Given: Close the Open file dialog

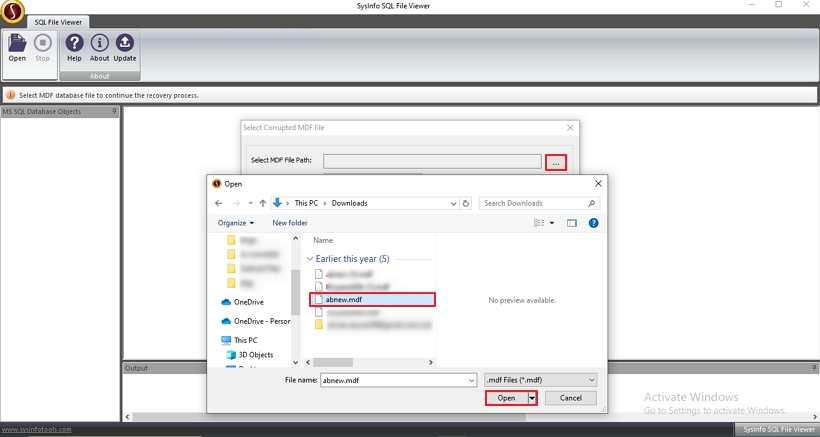Looking at the screenshot, I should click(598, 183).
